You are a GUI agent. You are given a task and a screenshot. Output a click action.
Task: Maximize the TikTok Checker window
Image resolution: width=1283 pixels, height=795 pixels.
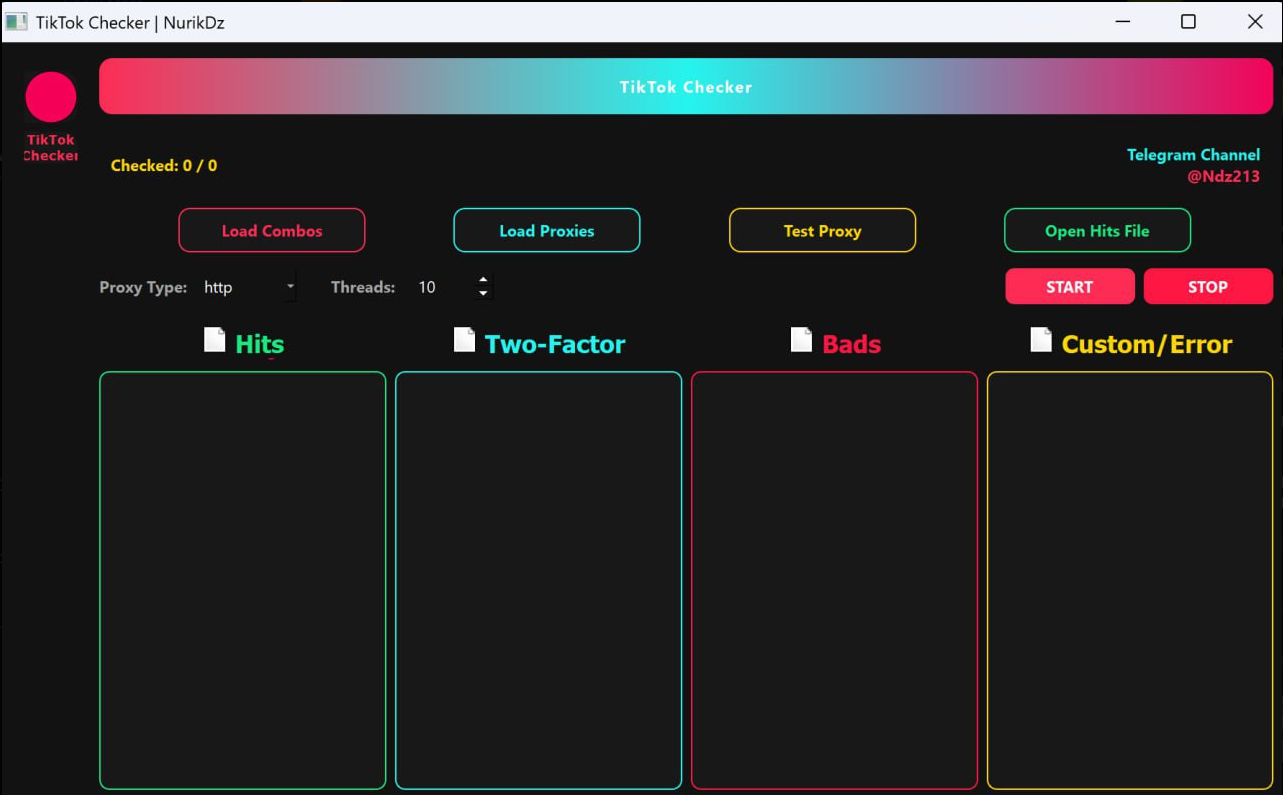(x=1188, y=22)
